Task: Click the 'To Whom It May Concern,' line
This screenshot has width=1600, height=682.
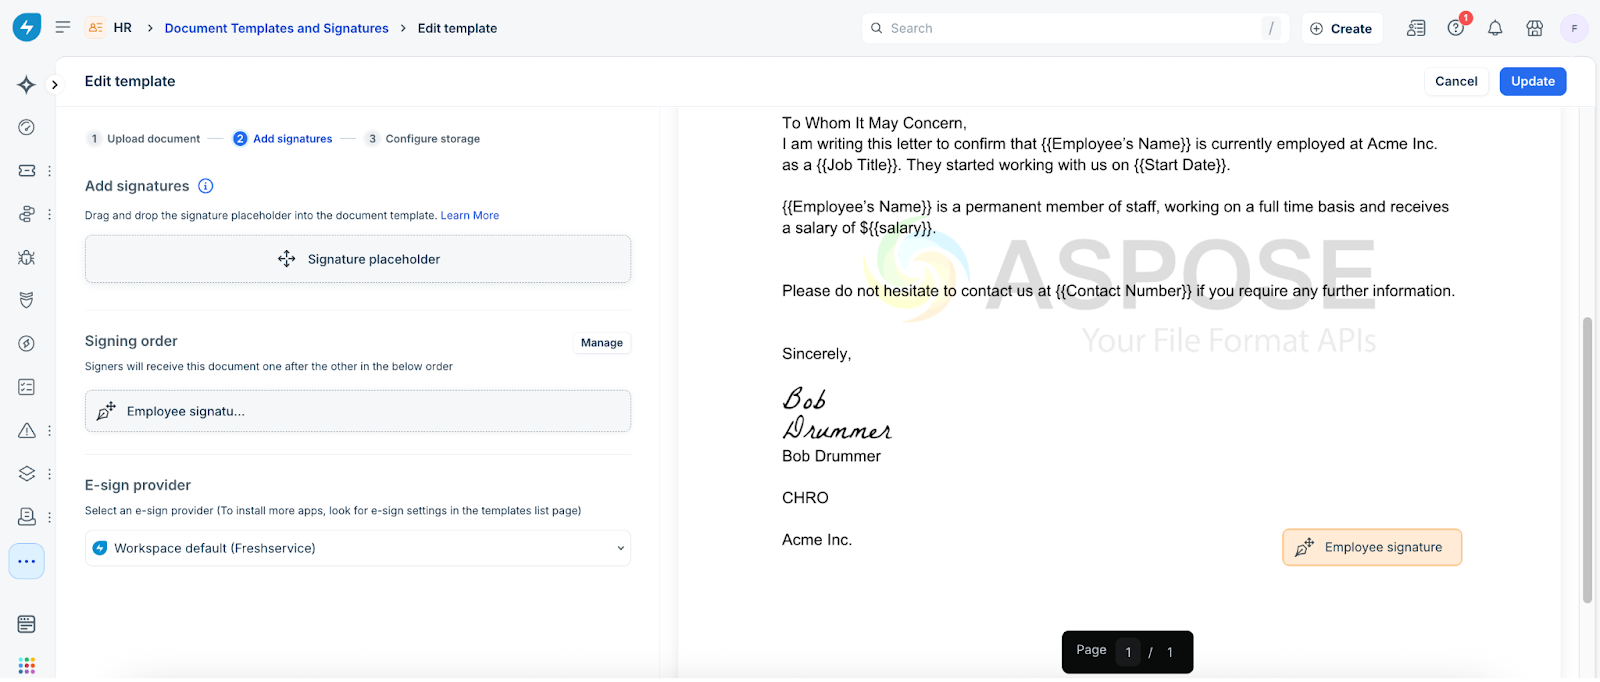Action: click(874, 123)
